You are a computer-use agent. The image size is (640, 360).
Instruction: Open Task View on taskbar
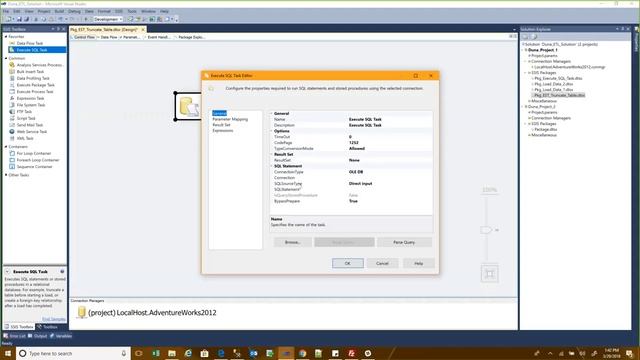point(139,353)
